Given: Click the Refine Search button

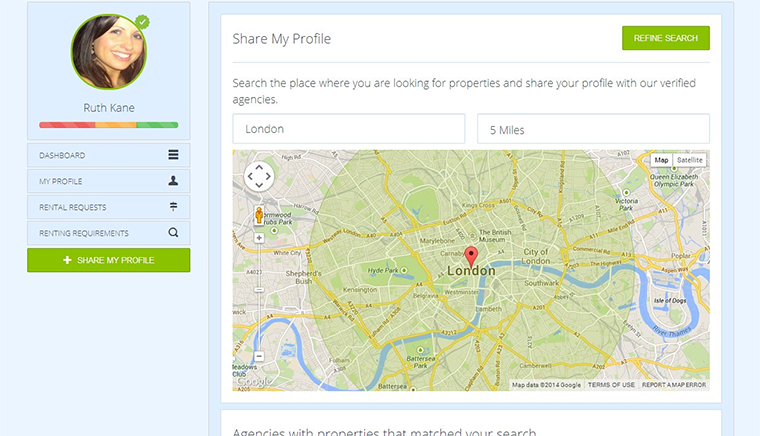Looking at the screenshot, I should [665, 38].
